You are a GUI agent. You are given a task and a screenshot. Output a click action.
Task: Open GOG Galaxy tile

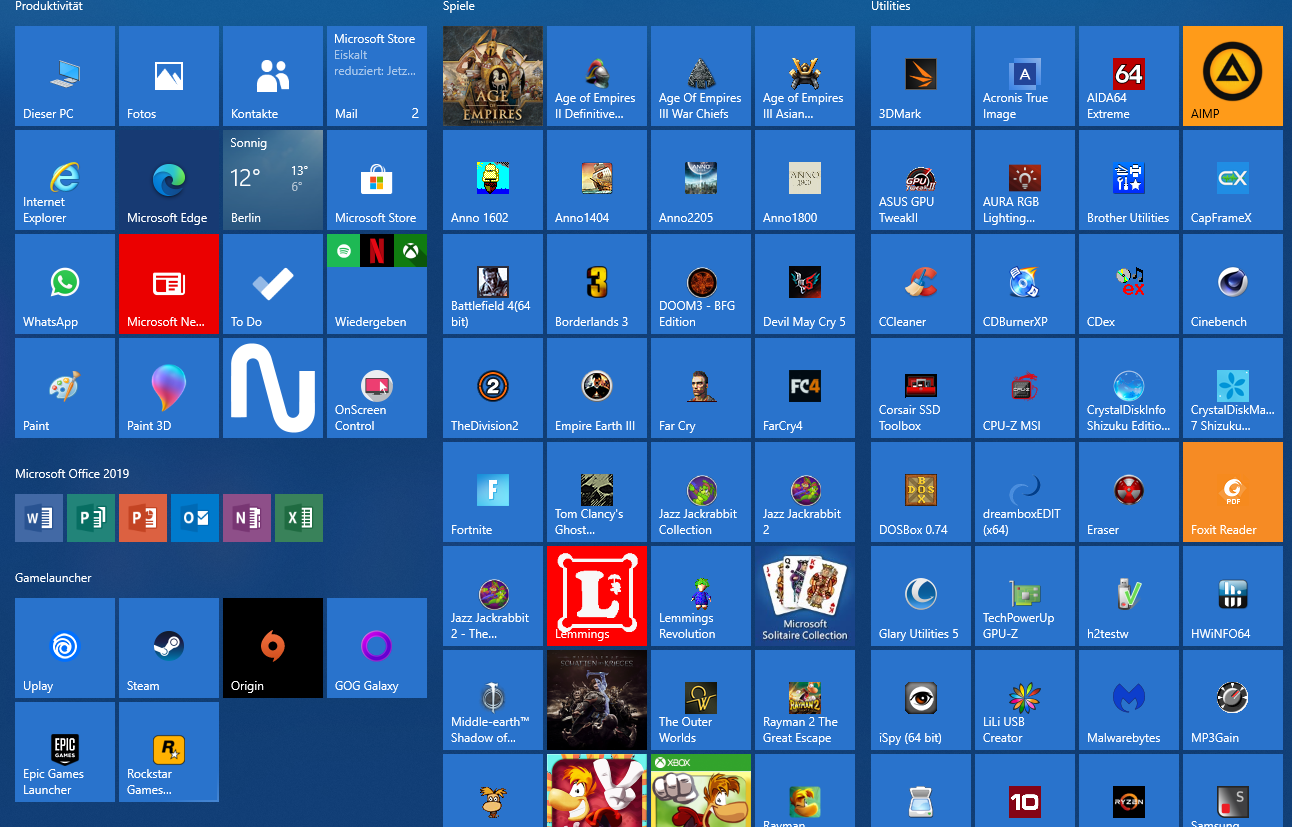[377, 648]
